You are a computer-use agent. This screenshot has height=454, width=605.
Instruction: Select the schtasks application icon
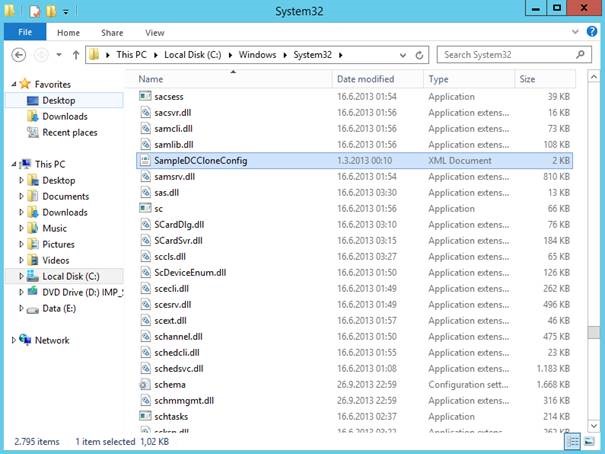coord(145,416)
